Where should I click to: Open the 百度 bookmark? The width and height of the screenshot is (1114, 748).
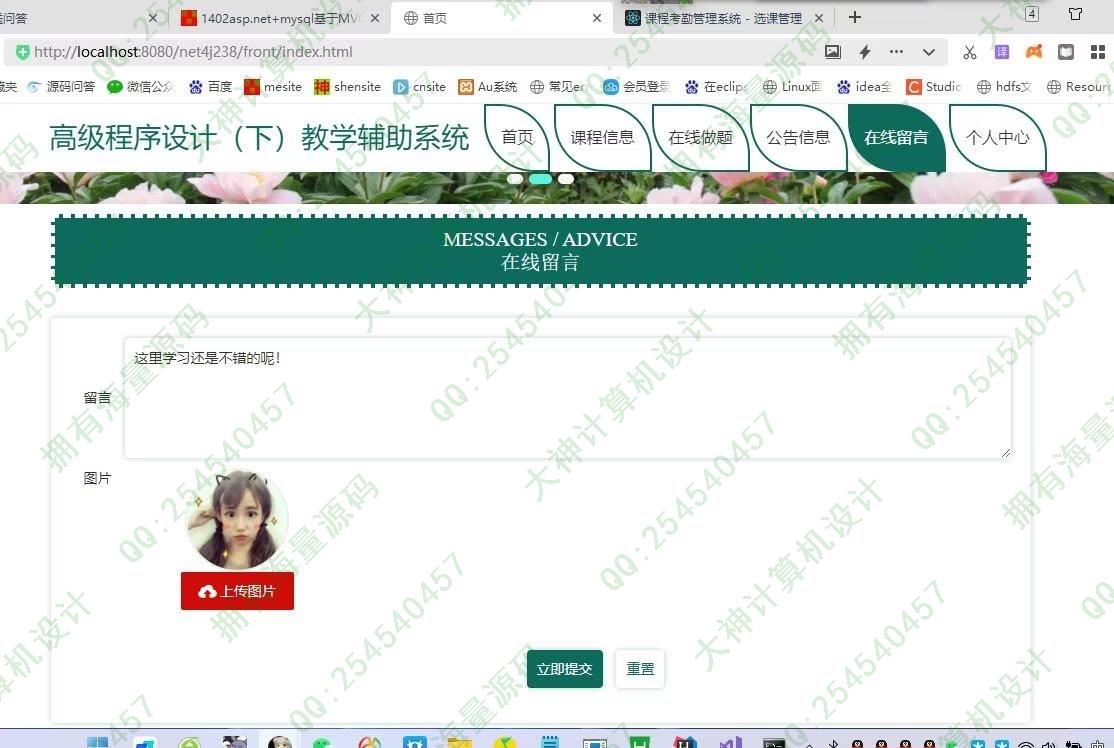coord(211,87)
